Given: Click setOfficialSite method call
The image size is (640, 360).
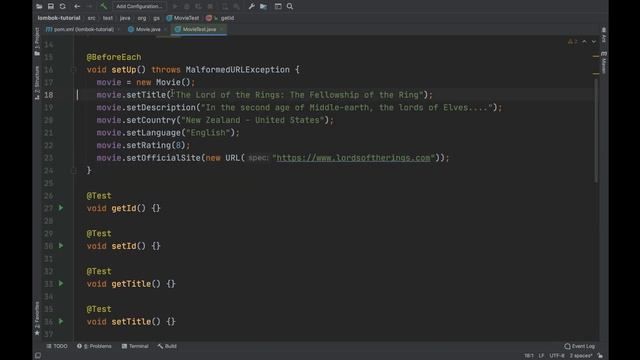Looking at the screenshot, I should [163, 158].
